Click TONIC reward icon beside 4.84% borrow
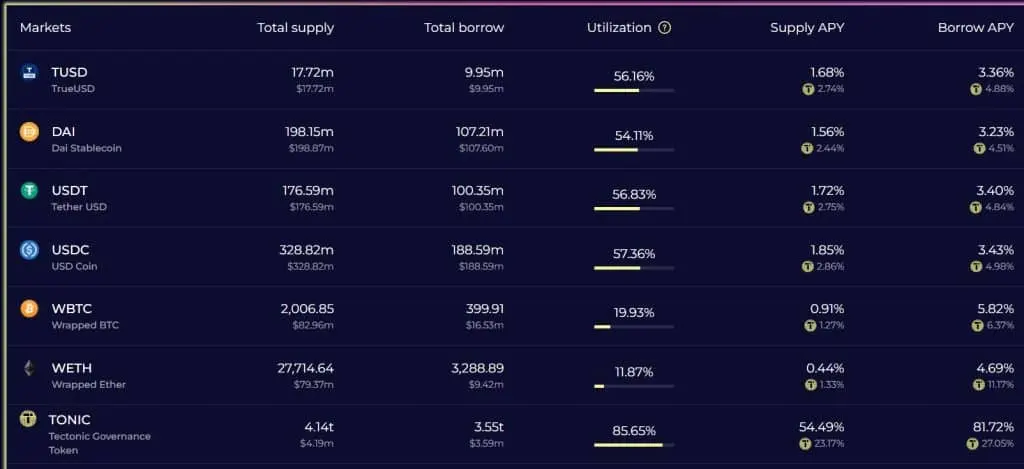The width and height of the screenshot is (1024, 469). pos(976,208)
